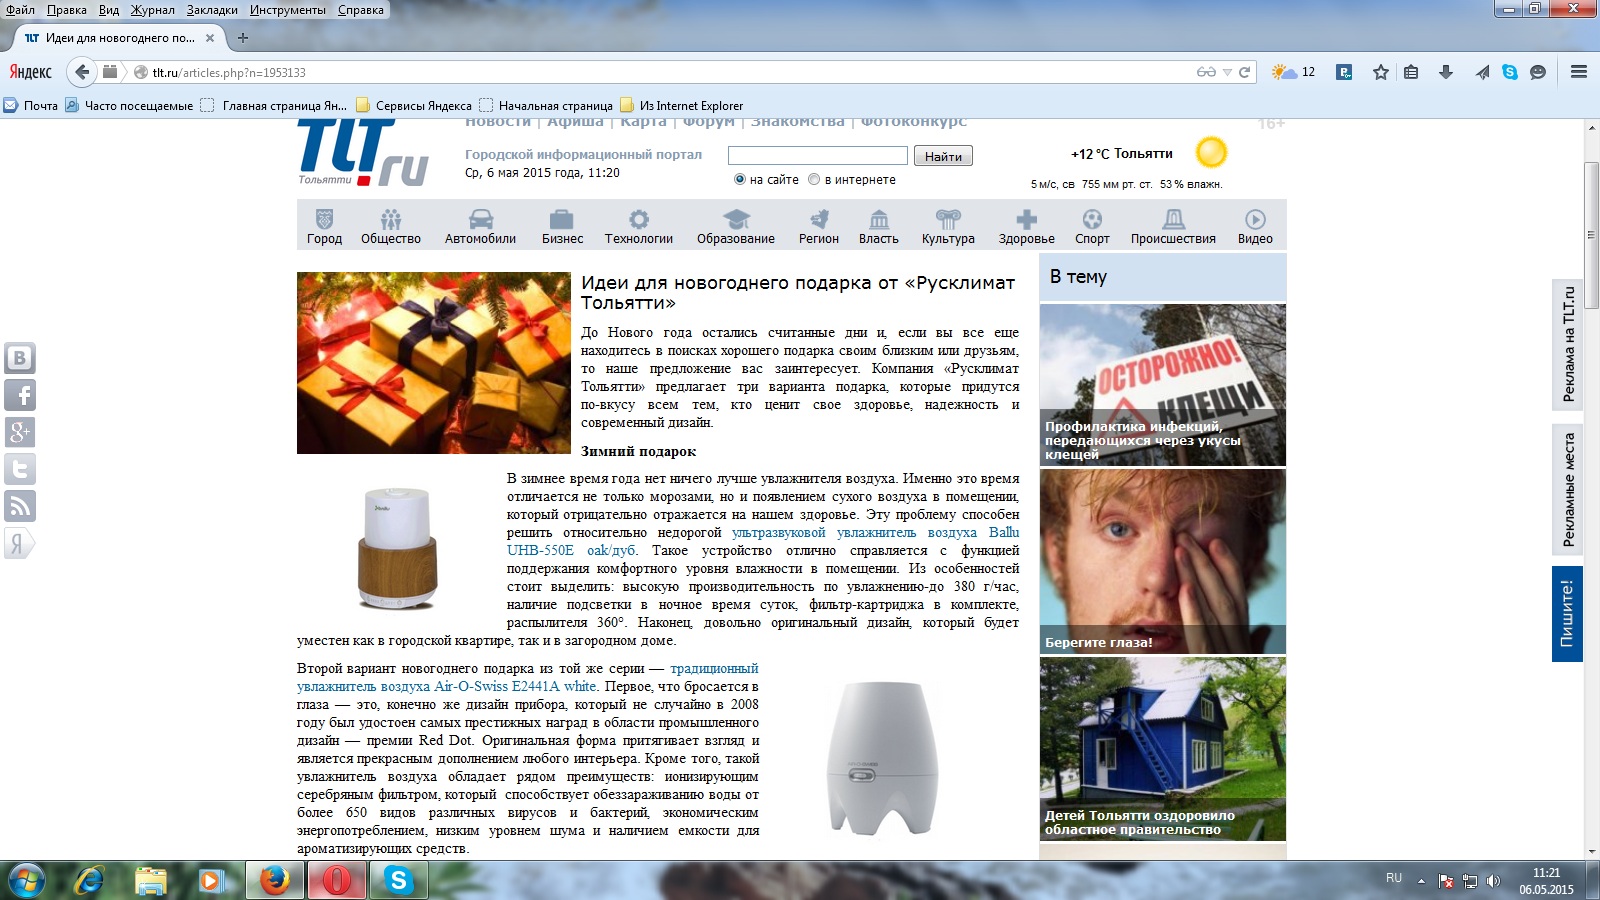Open the Журнал menu
The image size is (1600, 900).
pos(152,10)
